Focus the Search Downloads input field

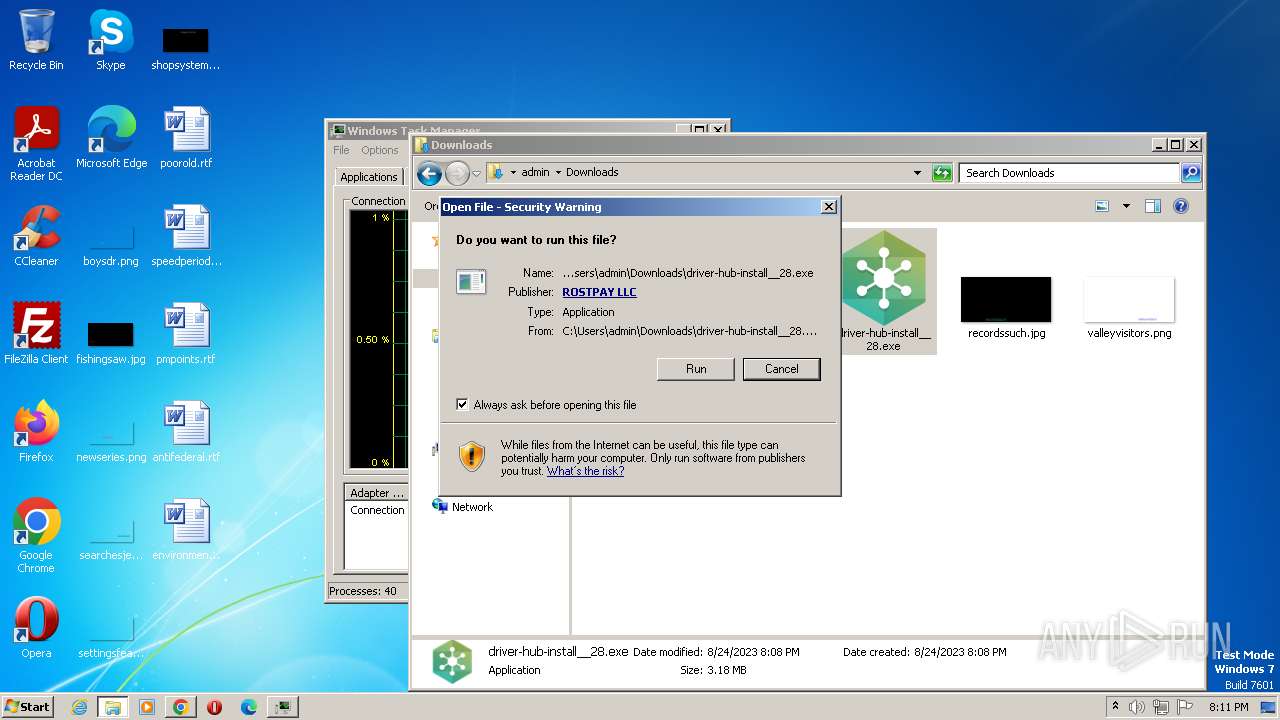click(x=1069, y=173)
